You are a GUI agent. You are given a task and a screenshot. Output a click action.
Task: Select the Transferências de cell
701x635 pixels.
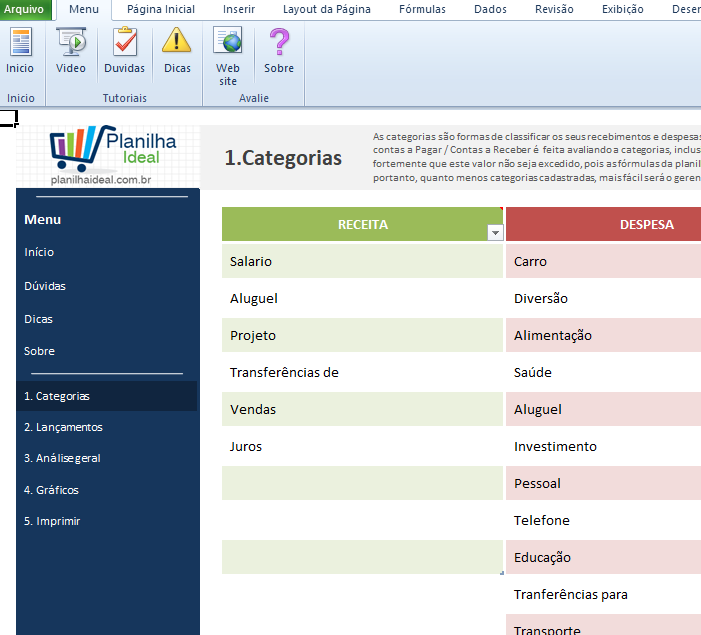362,373
